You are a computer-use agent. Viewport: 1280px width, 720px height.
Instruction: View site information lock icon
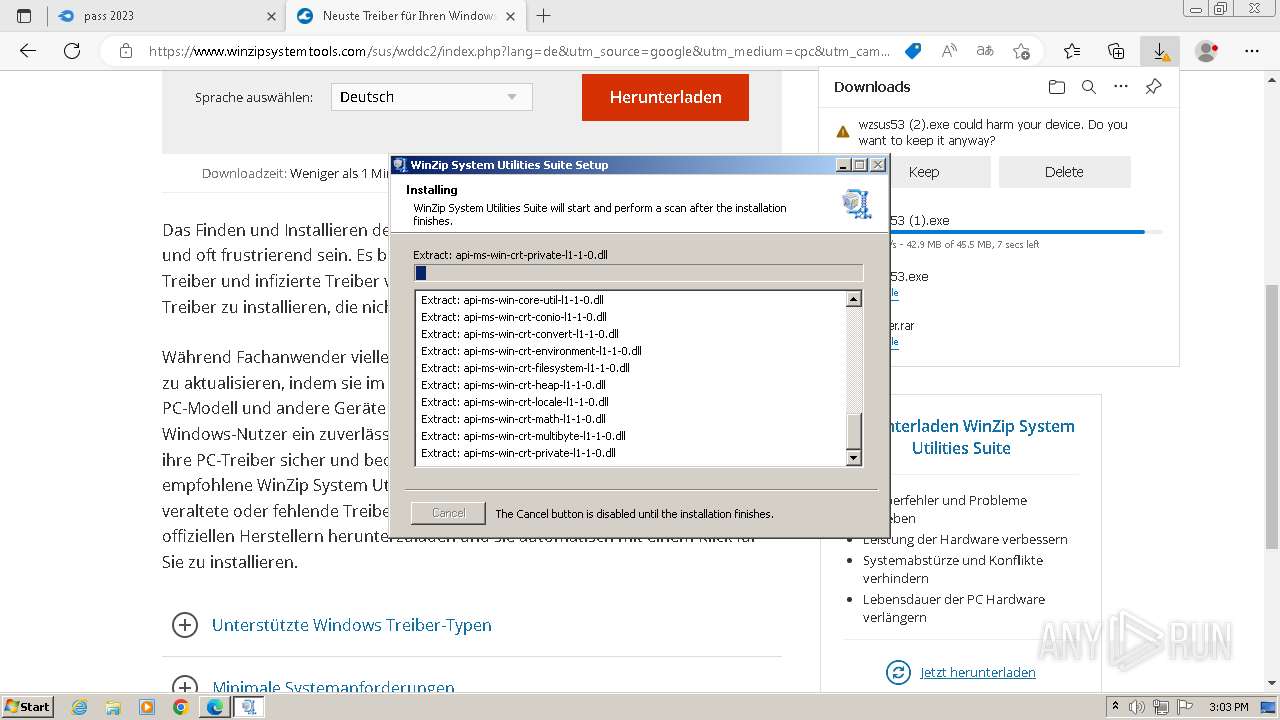(125, 51)
